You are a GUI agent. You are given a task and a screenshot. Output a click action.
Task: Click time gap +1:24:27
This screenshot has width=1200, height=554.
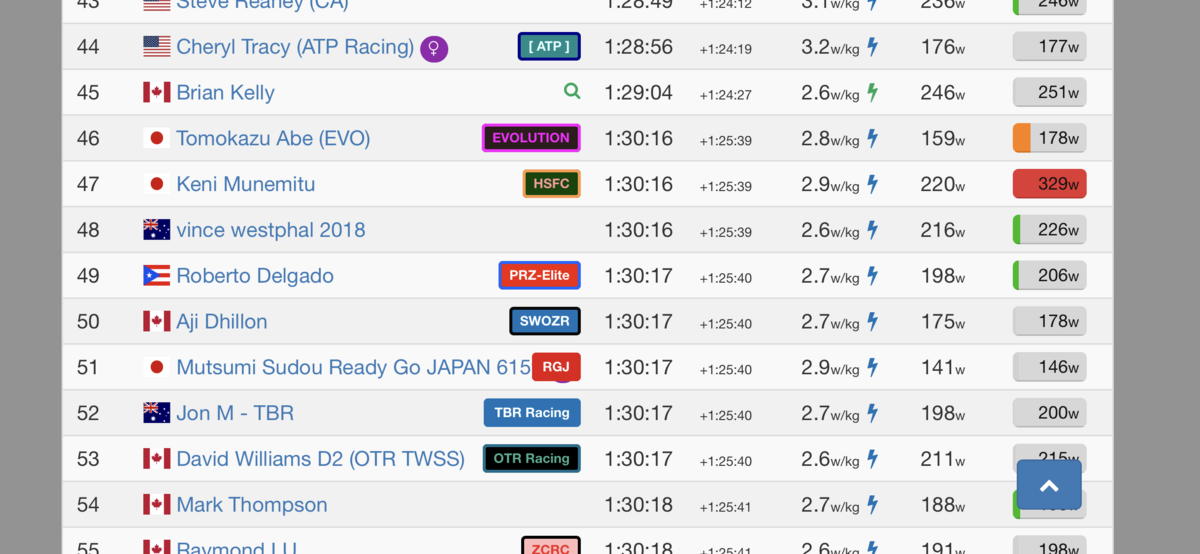tap(726, 96)
